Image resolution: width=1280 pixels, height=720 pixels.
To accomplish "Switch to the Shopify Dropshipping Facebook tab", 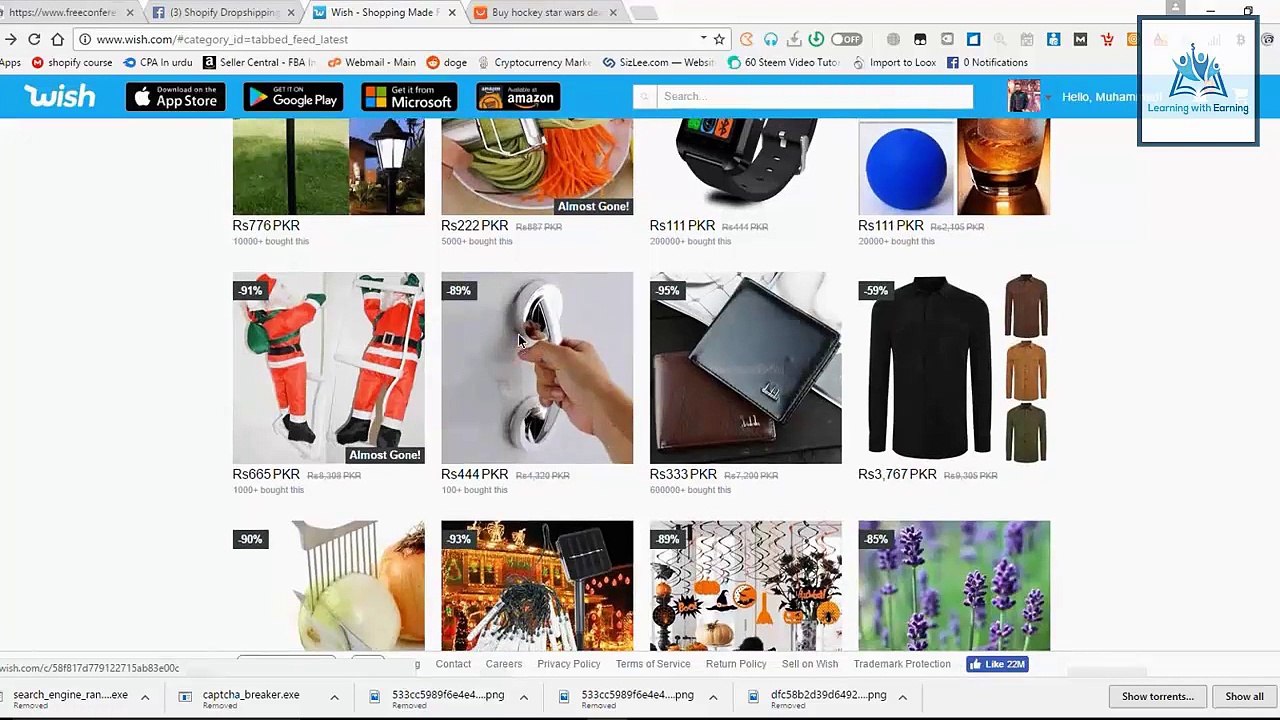I will (225, 12).
